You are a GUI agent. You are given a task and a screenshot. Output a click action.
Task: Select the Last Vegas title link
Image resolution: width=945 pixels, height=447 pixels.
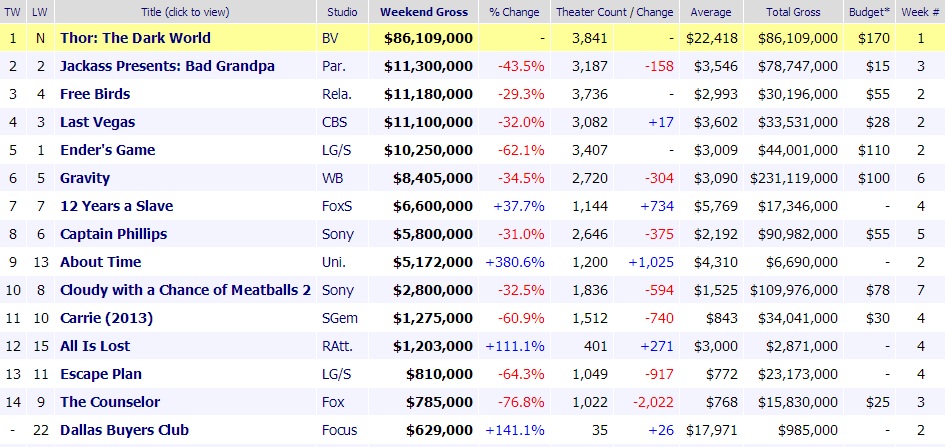click(x=97, y=122)
